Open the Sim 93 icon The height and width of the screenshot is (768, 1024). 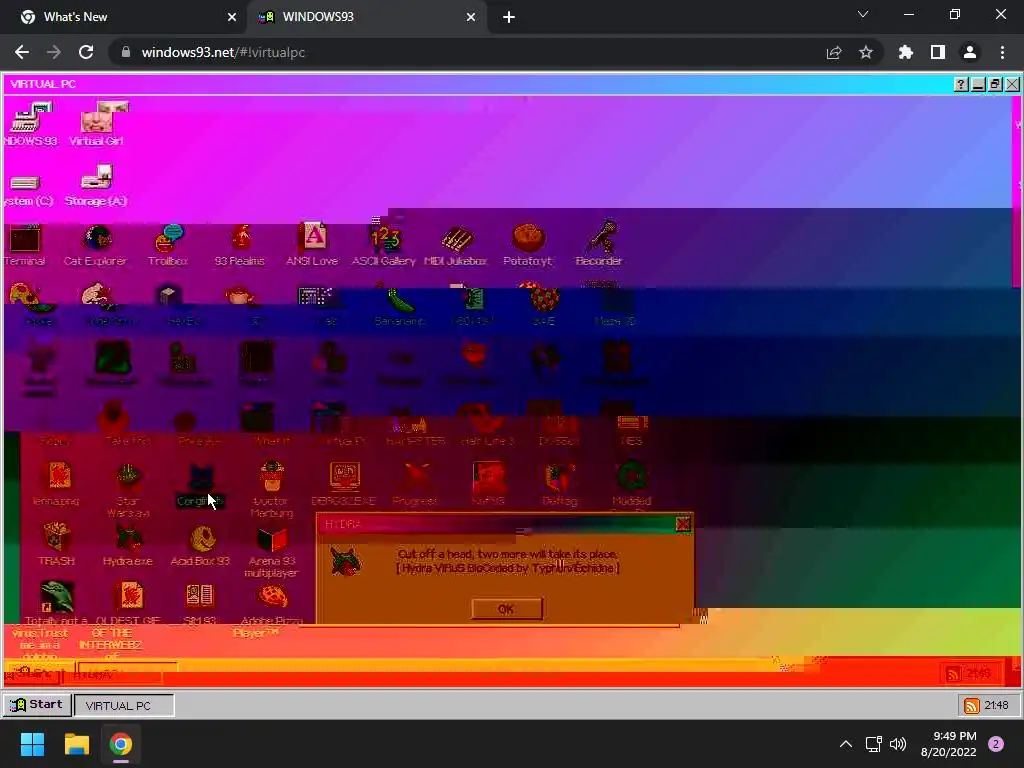200,603
